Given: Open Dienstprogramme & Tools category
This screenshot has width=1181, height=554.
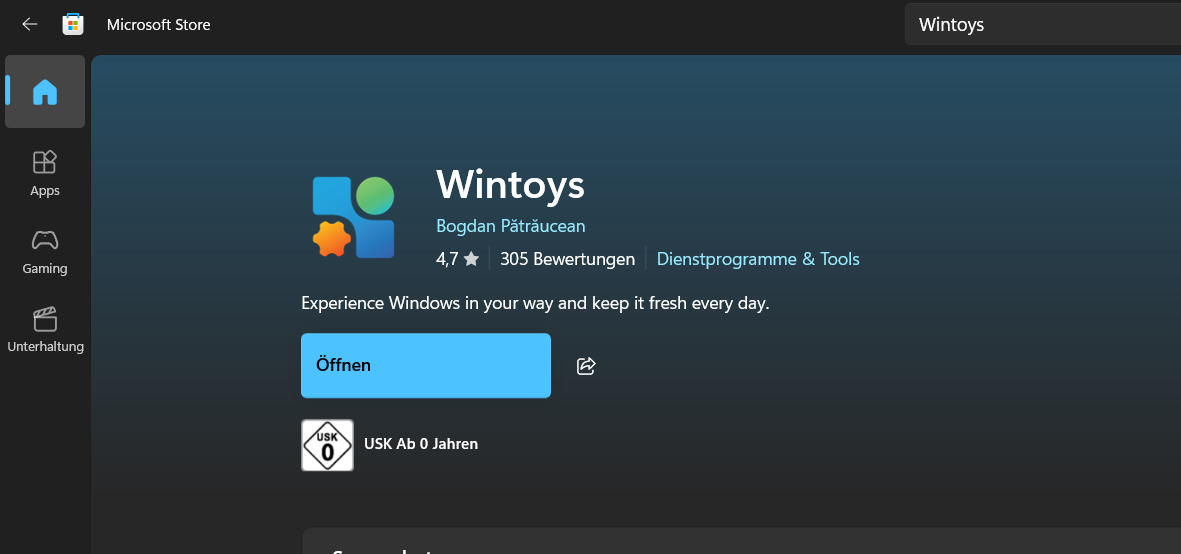Looking at the screenshot, I should click(758, 259).
